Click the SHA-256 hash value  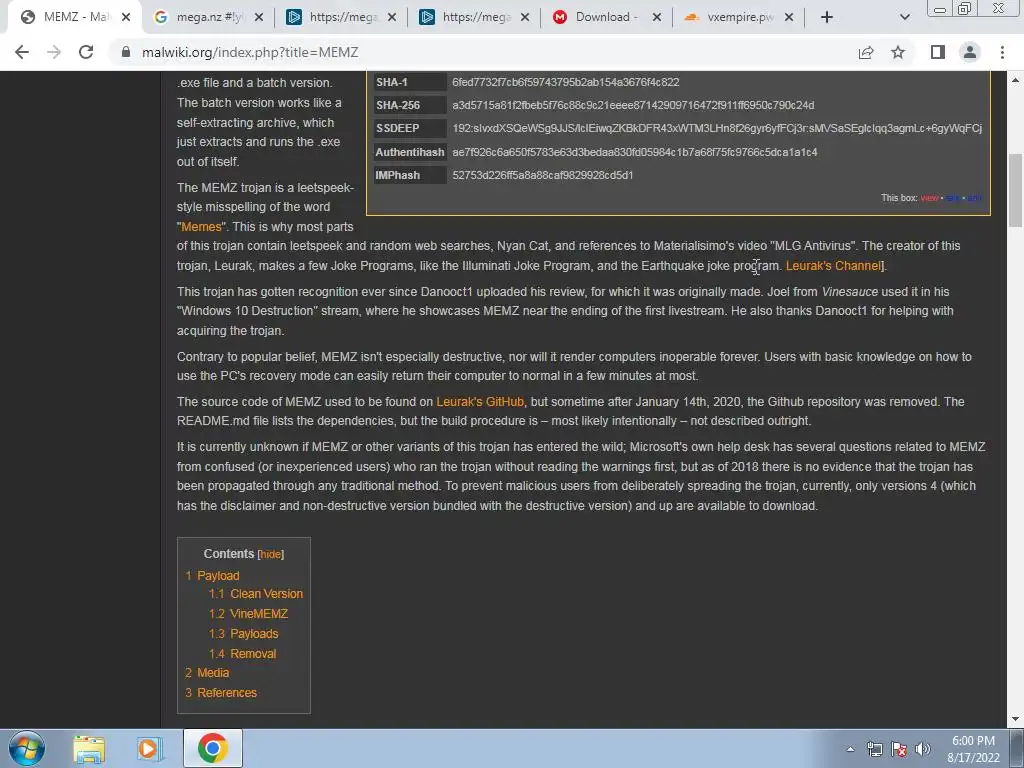coord(633,105)
